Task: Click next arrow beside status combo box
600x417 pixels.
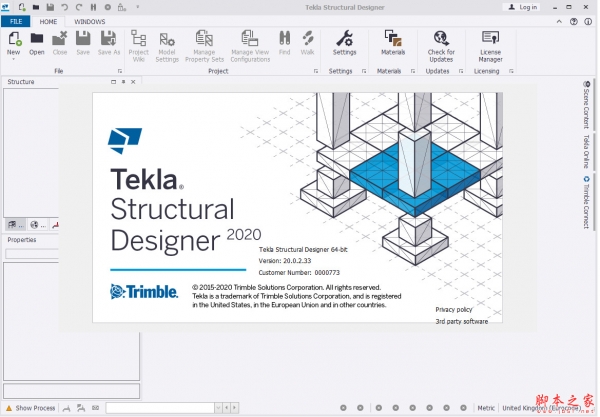Action: click(x=235, y=408)
